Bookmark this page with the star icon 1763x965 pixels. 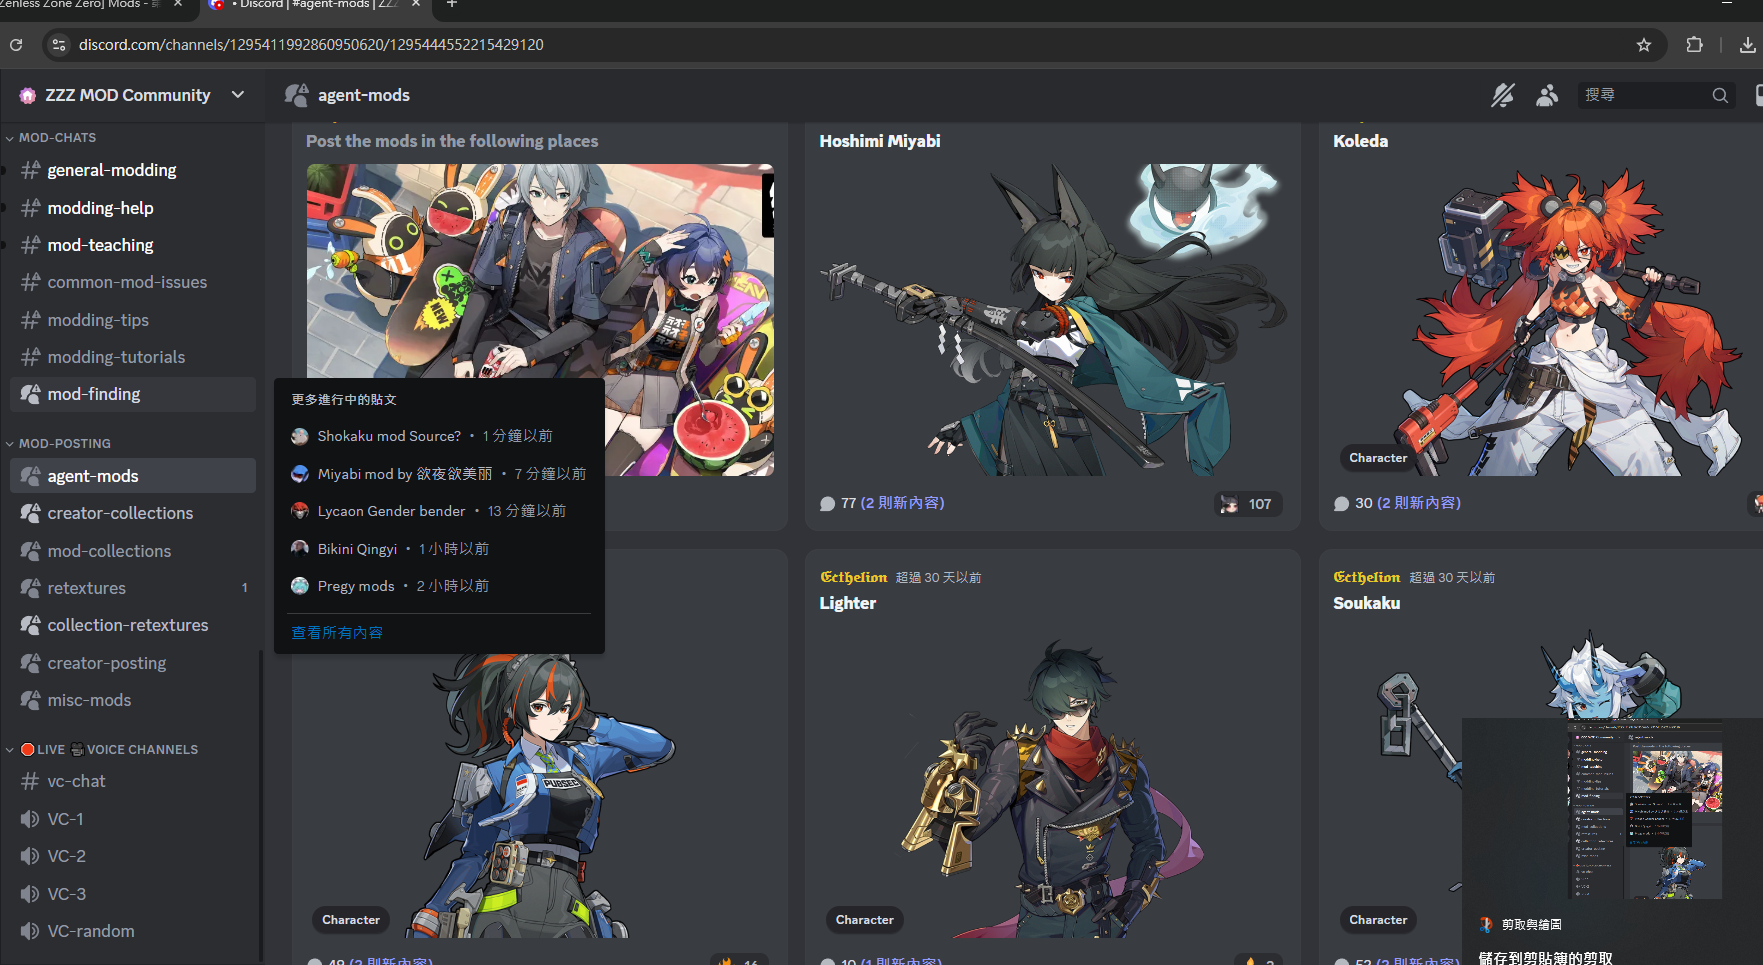pos(1643,45)
